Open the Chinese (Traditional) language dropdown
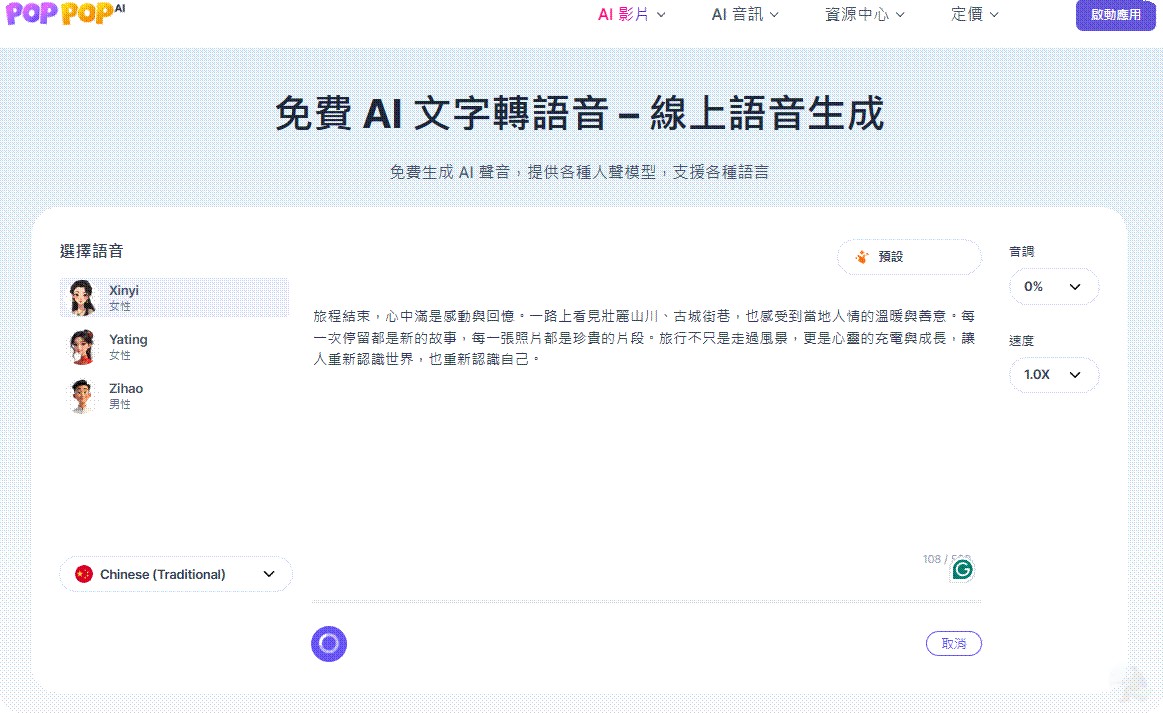The width and height of the screenshot is (1163, 713). [176, 574]
